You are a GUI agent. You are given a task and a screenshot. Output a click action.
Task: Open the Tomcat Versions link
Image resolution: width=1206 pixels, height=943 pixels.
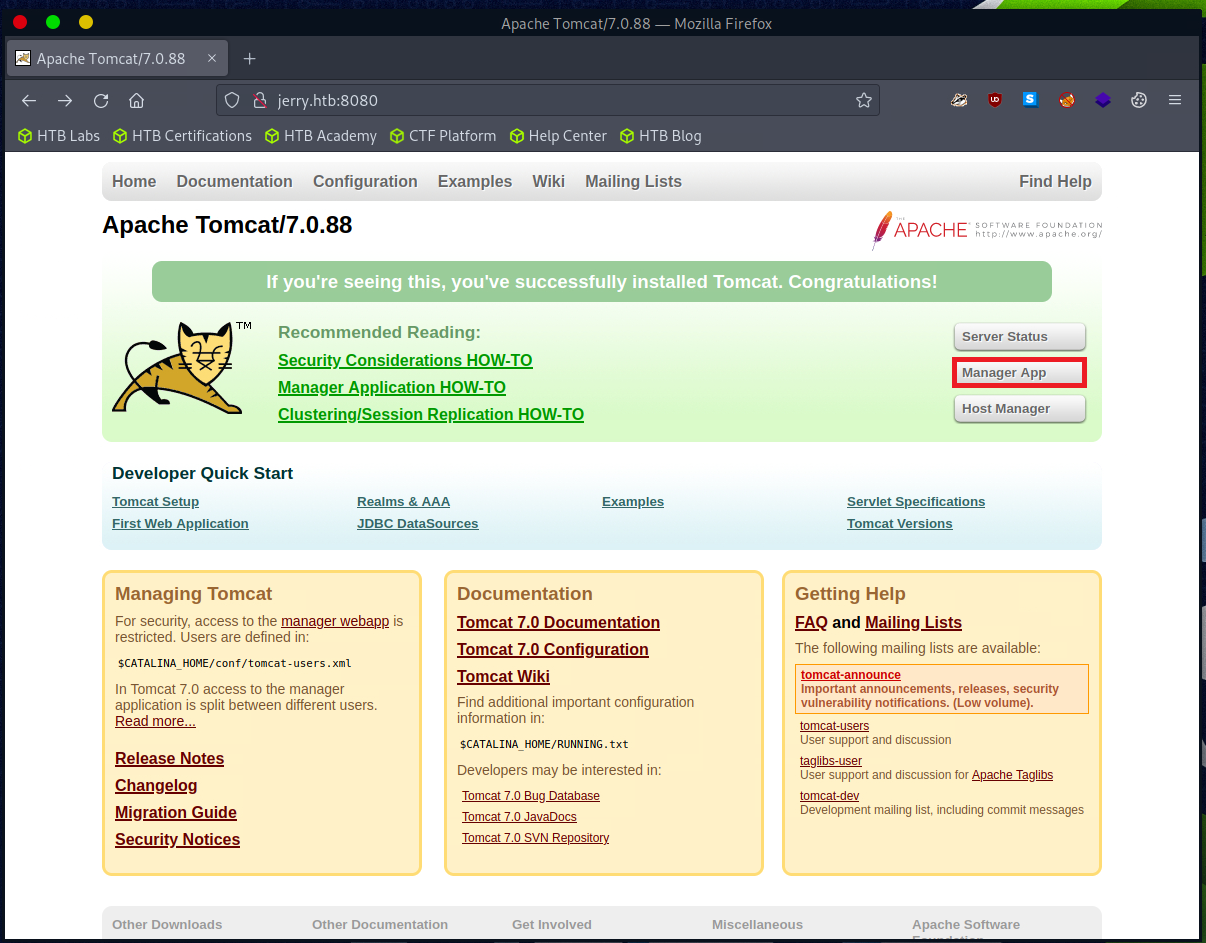point(899,524)
